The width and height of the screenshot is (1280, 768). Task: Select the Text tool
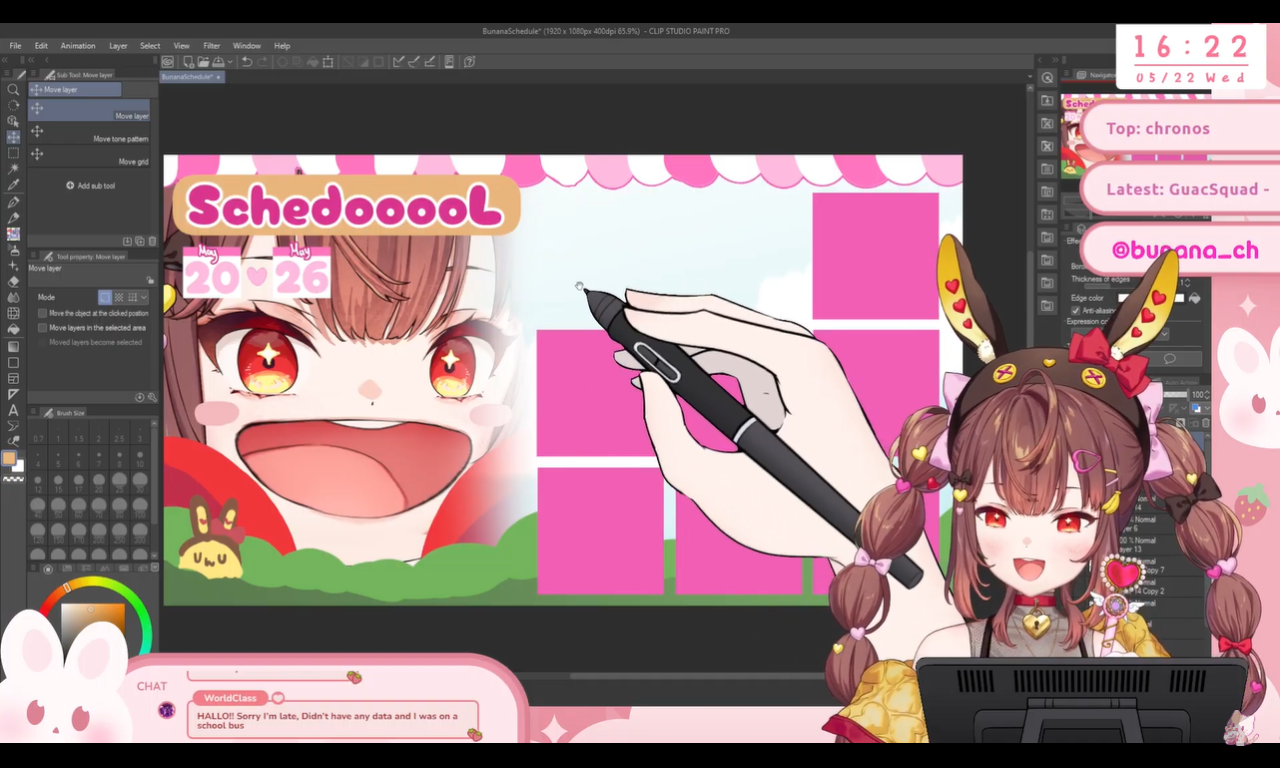click(13, 410)
